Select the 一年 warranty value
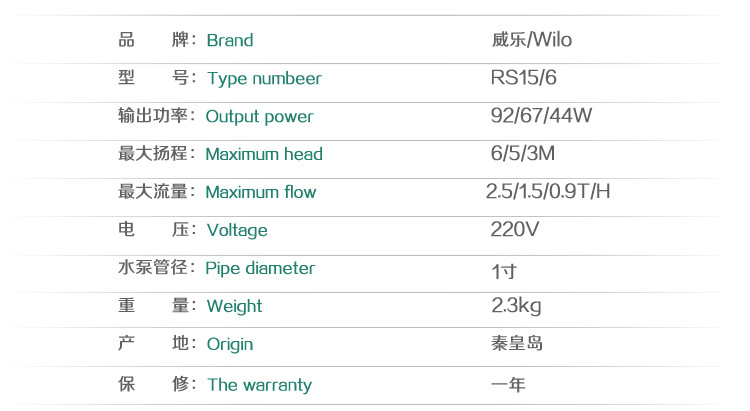 [508, 384]
